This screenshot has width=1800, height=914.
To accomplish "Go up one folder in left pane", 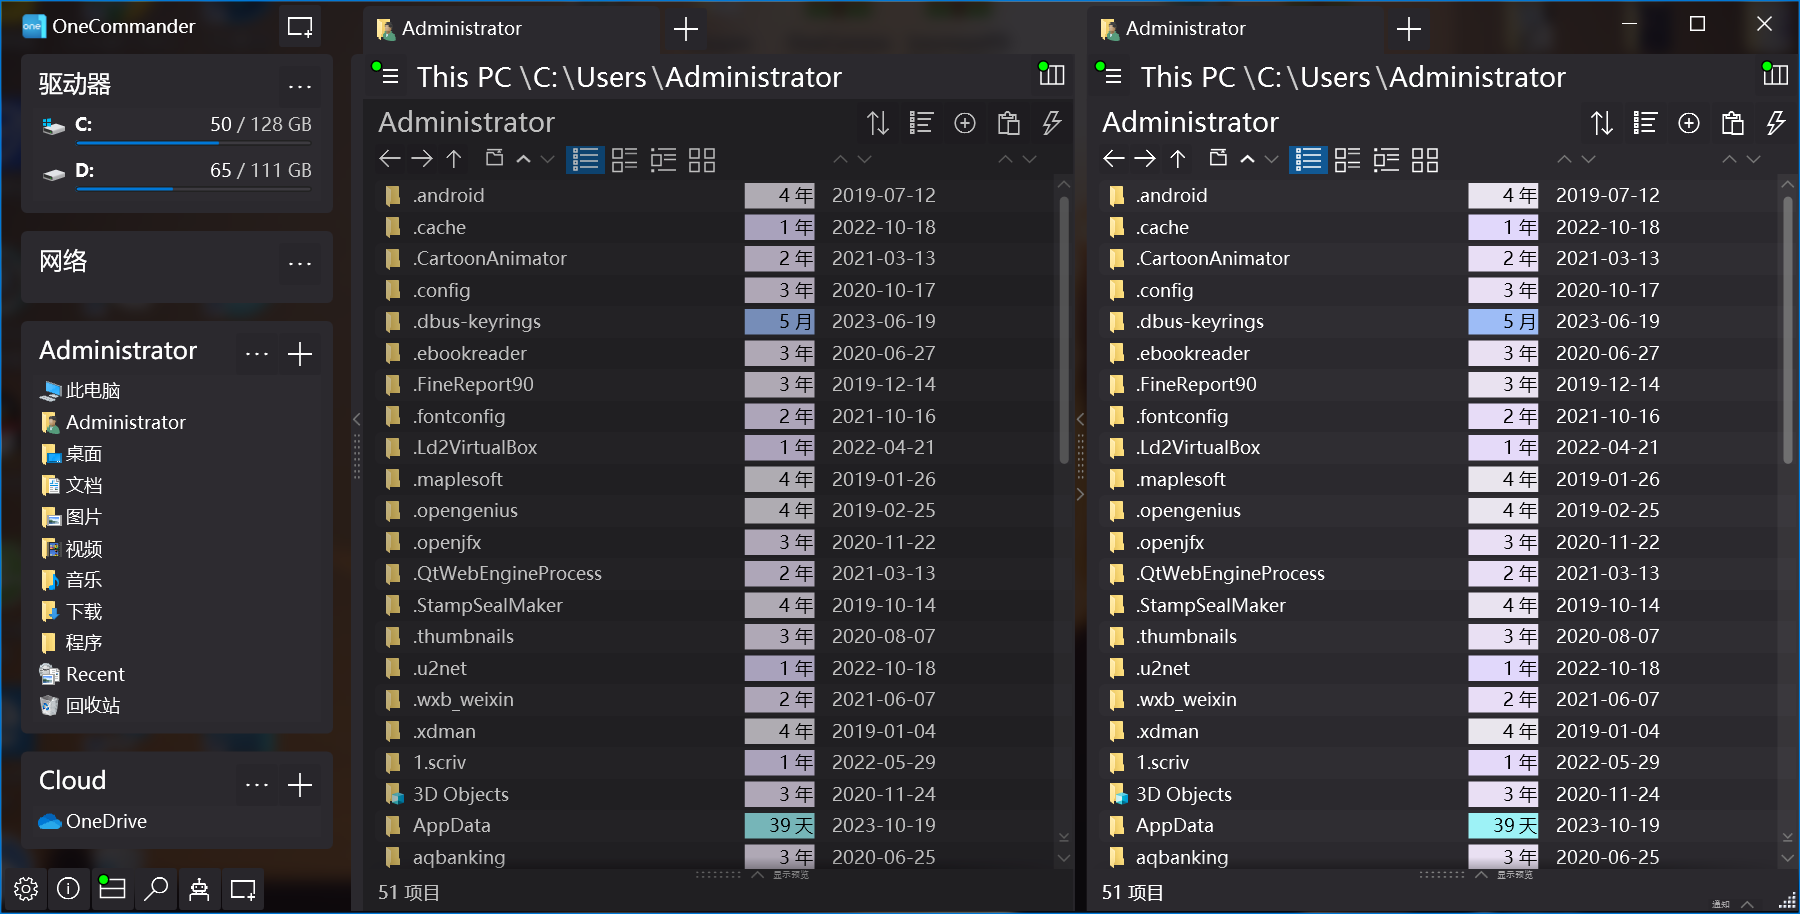I will 454,158.
